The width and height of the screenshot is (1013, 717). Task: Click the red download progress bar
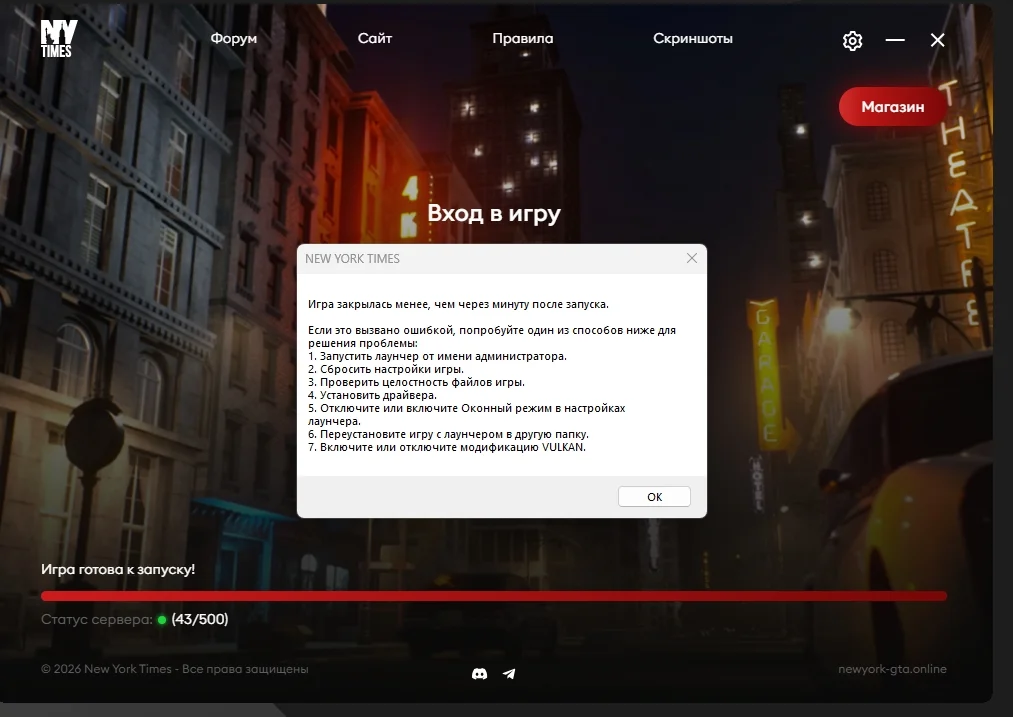(493, 596)
